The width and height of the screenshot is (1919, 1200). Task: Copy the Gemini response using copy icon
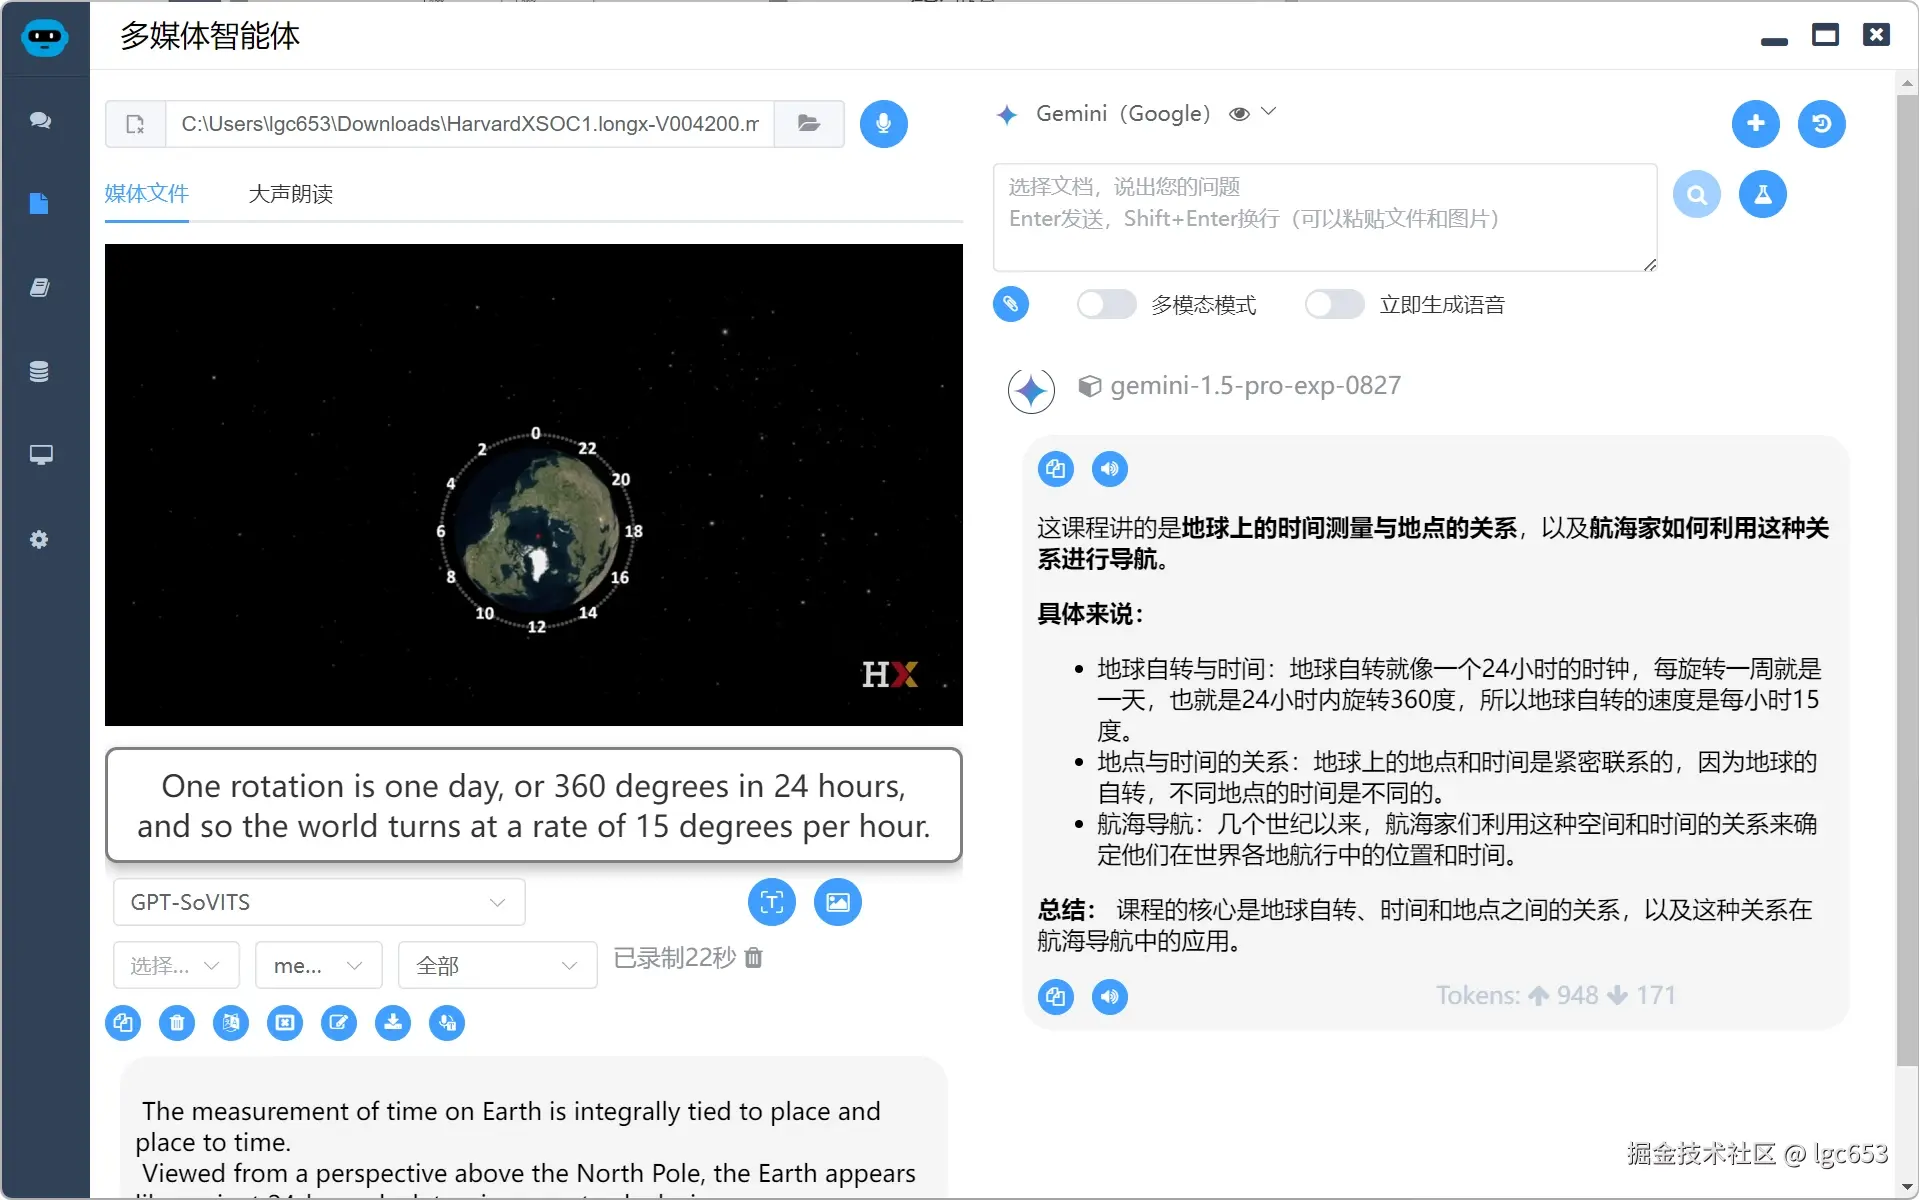pyautogui.click(x=1055, y=468)
